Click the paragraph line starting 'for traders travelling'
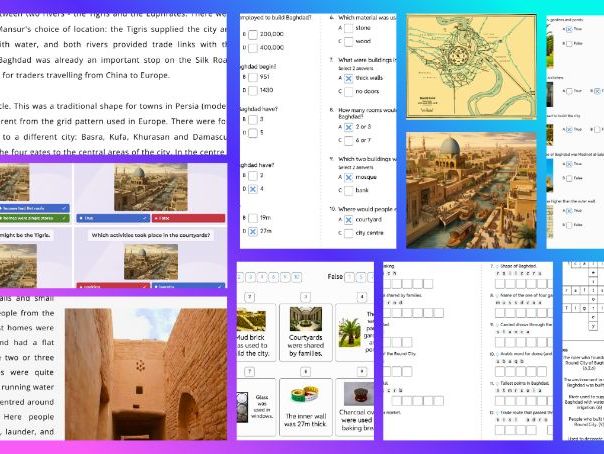 click(x=86, y=75)
